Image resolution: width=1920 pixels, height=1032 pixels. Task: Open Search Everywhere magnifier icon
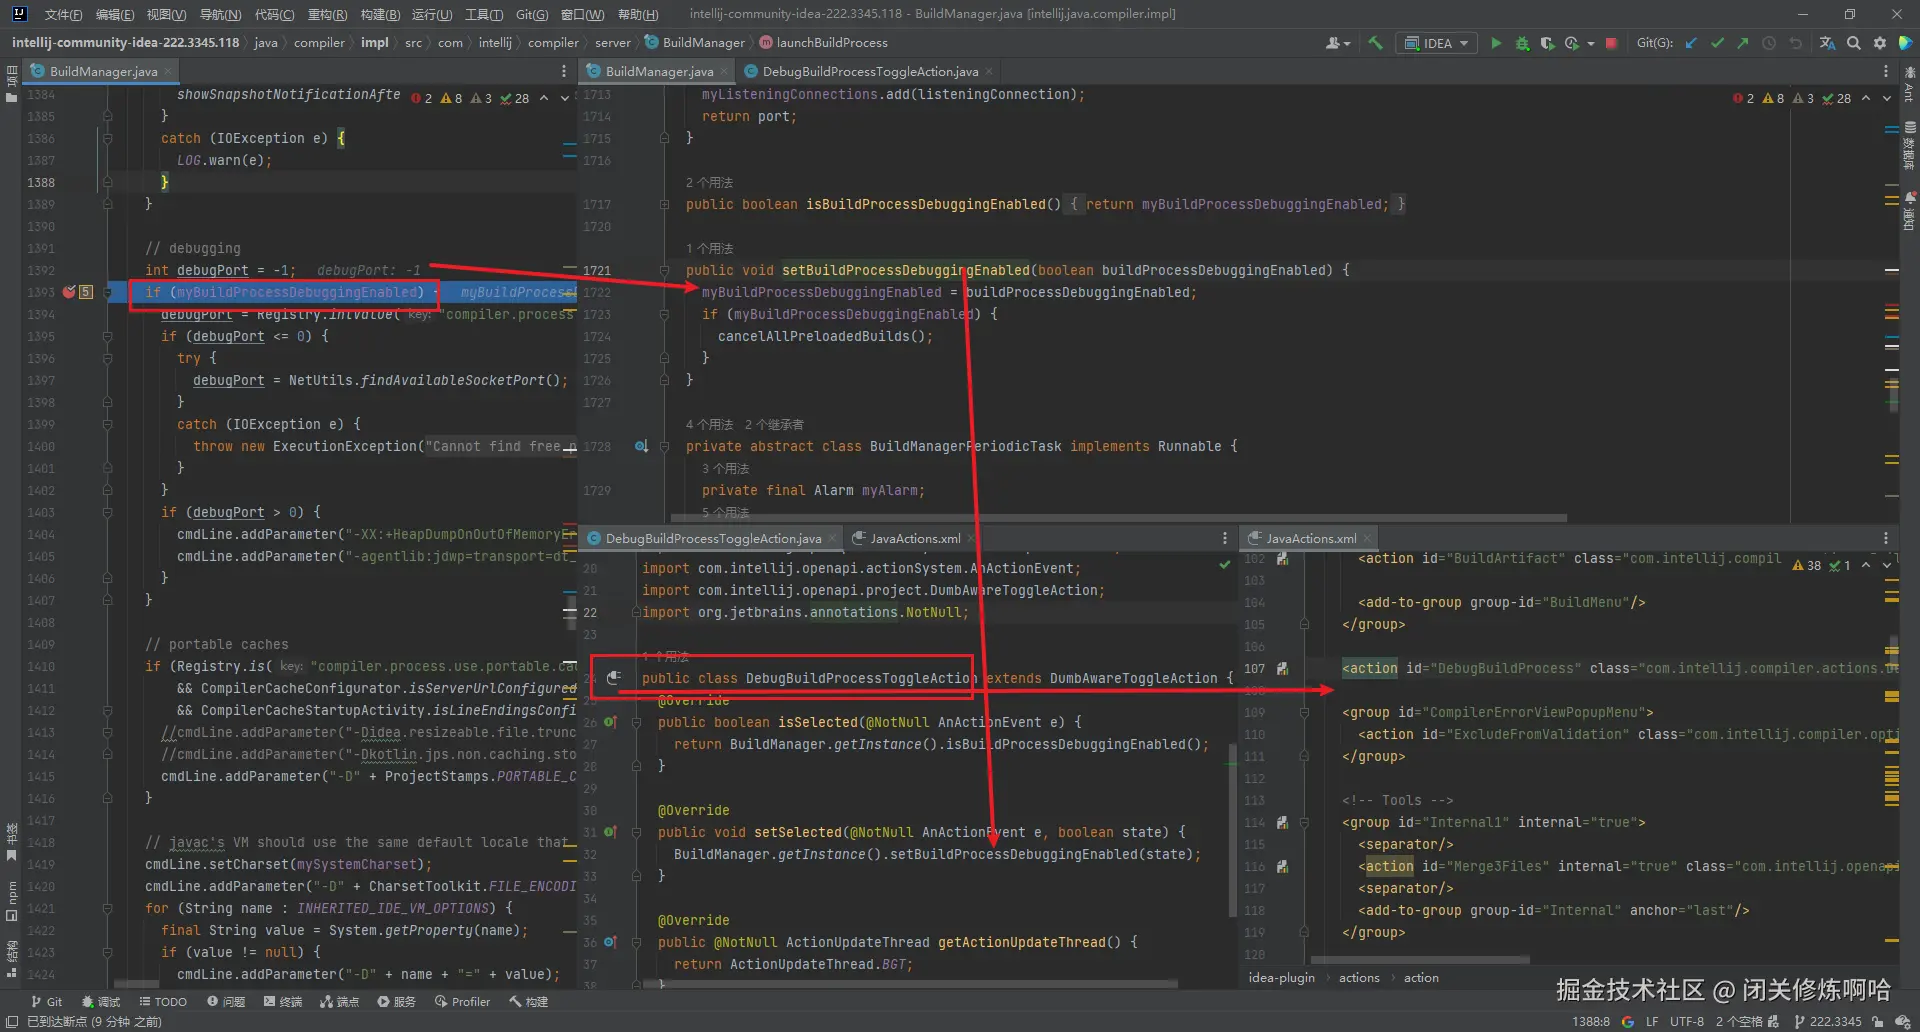1854,43
